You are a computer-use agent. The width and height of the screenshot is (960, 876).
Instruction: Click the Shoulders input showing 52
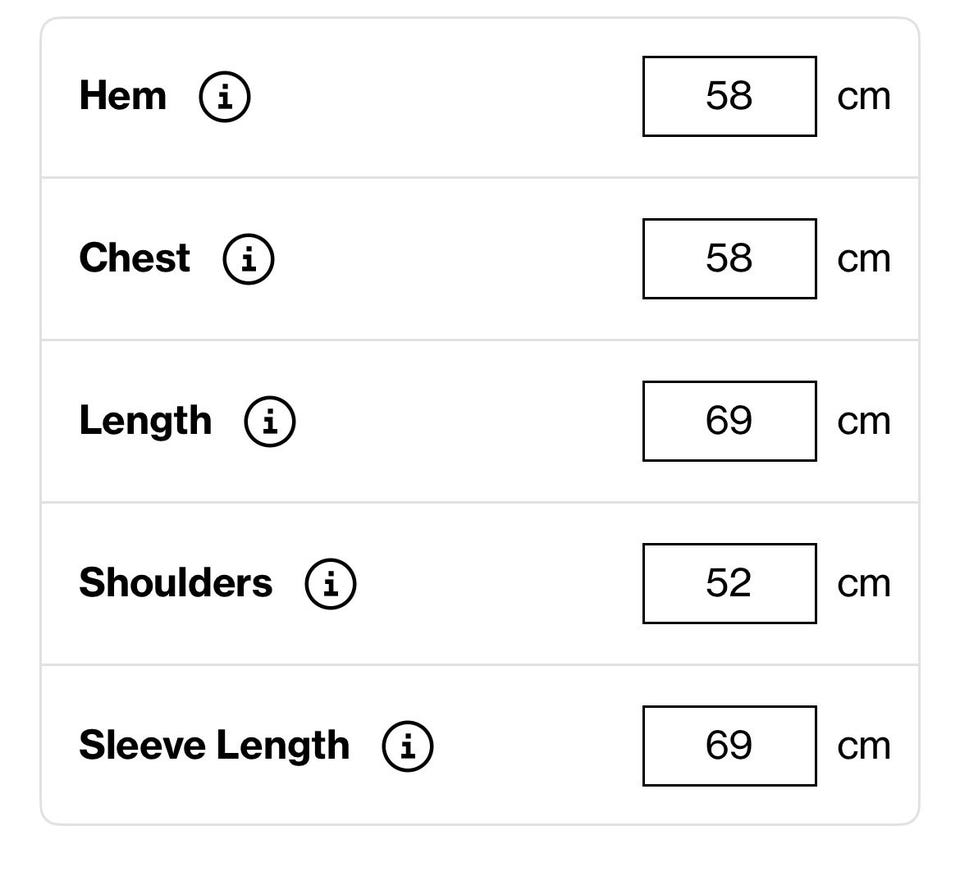coord(729,583)
